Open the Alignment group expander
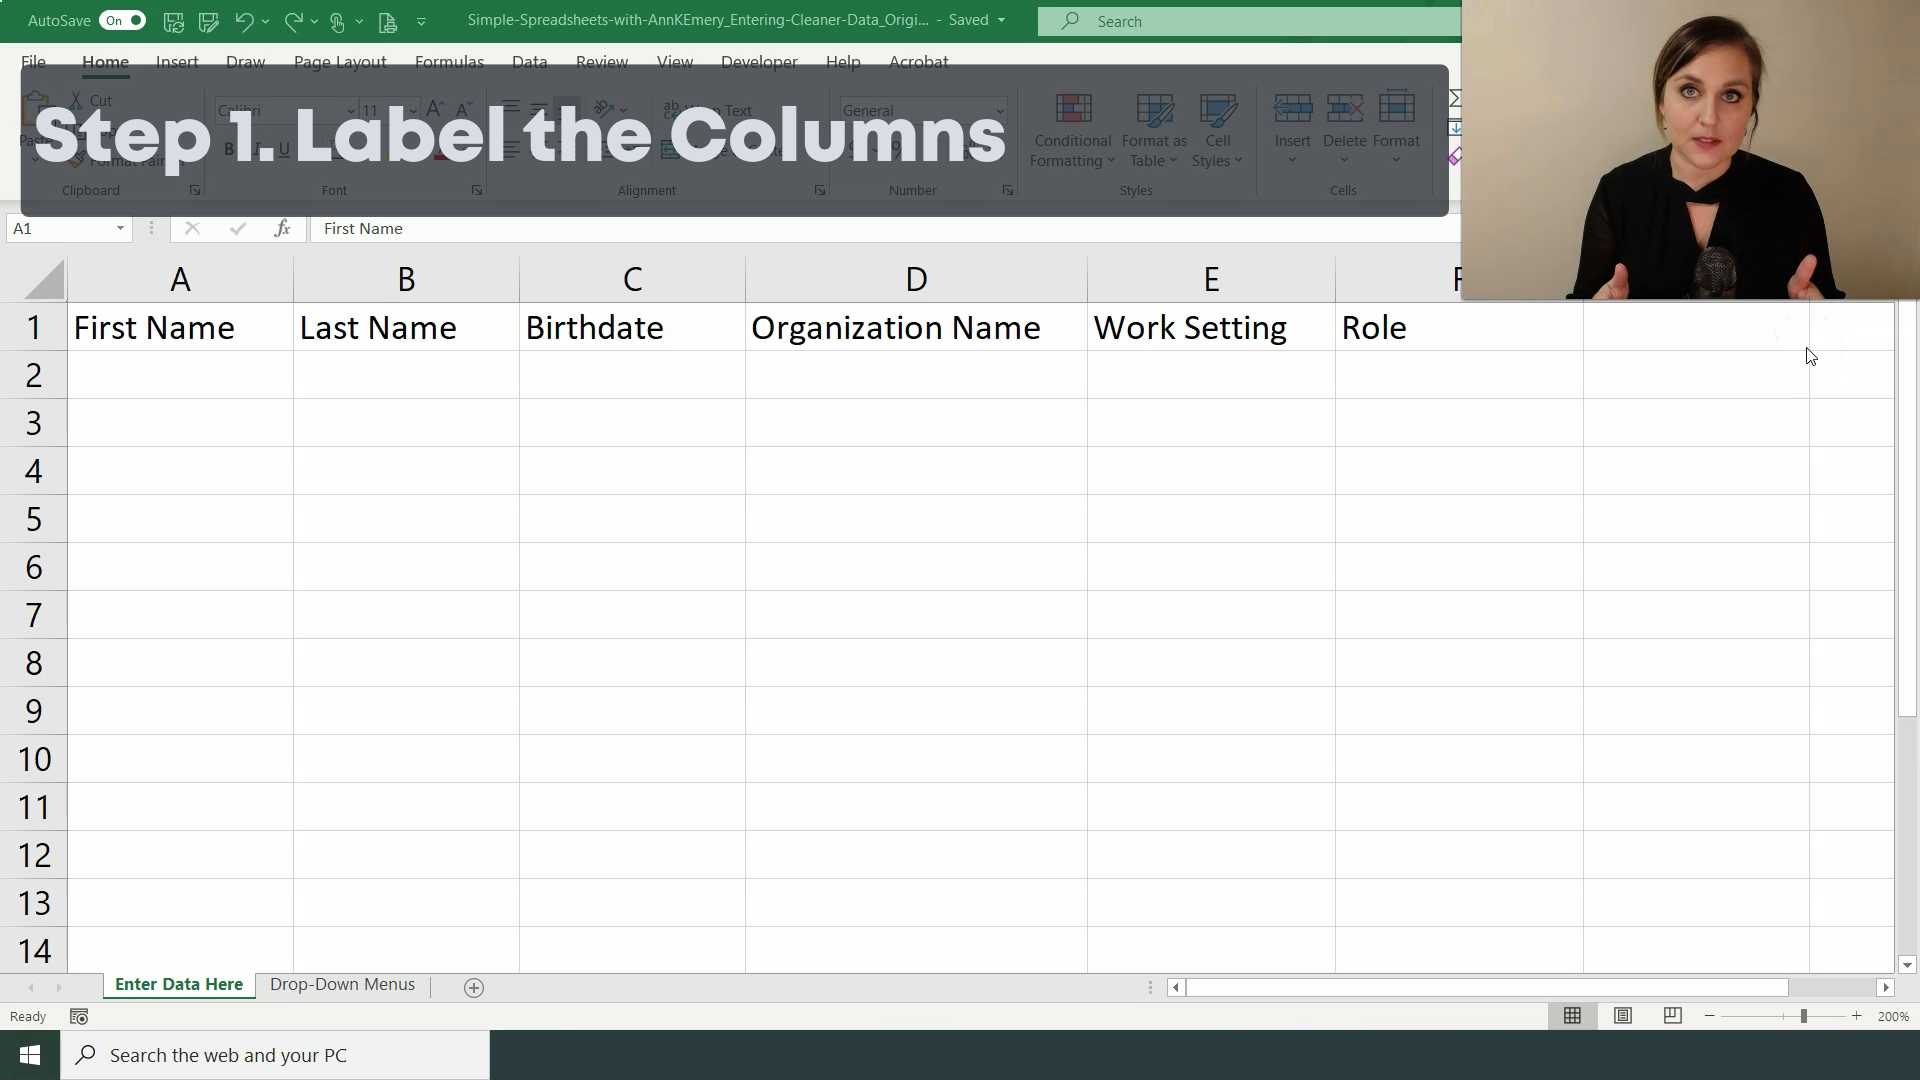The height and width of the screenshot is (1080, 1920). click(820, 191)
